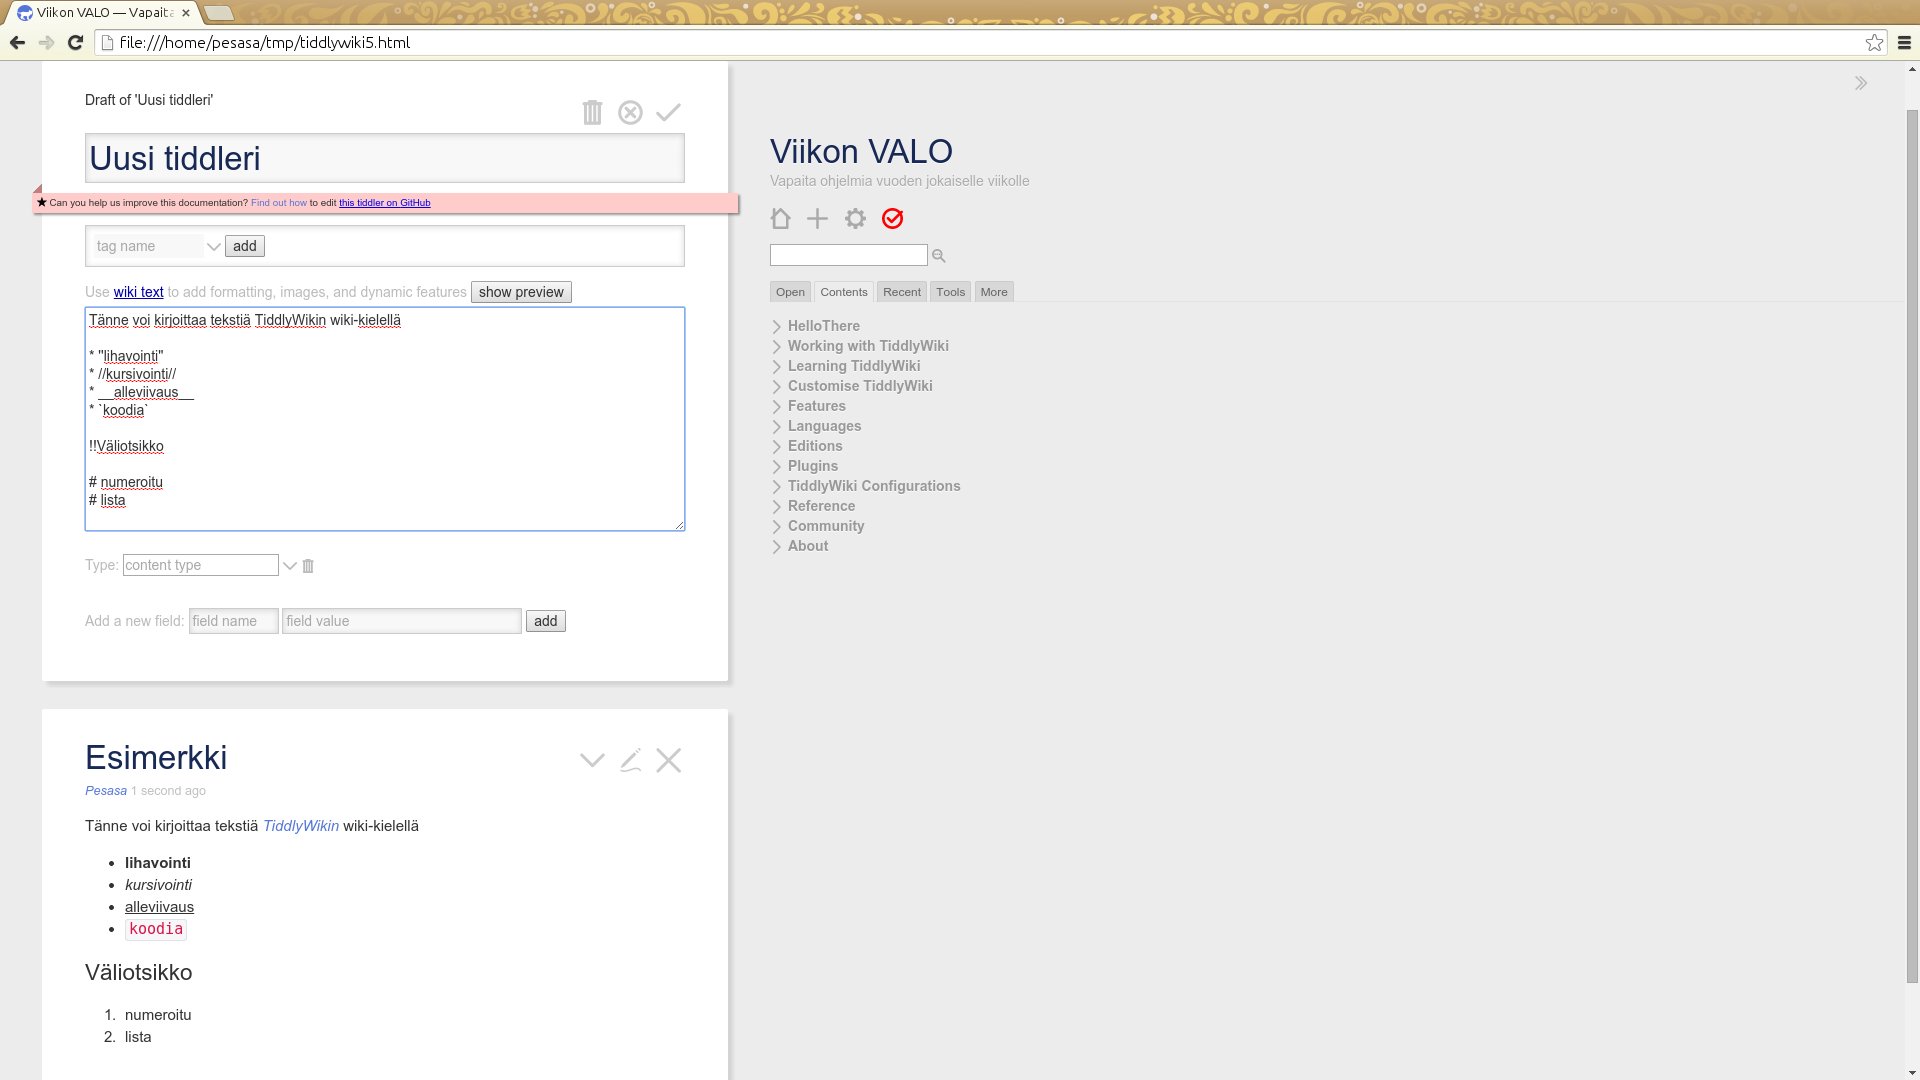Focus the field value input
This screenshot has width=1920, height=1080.
pyautogui.click(x=402, y=621)
